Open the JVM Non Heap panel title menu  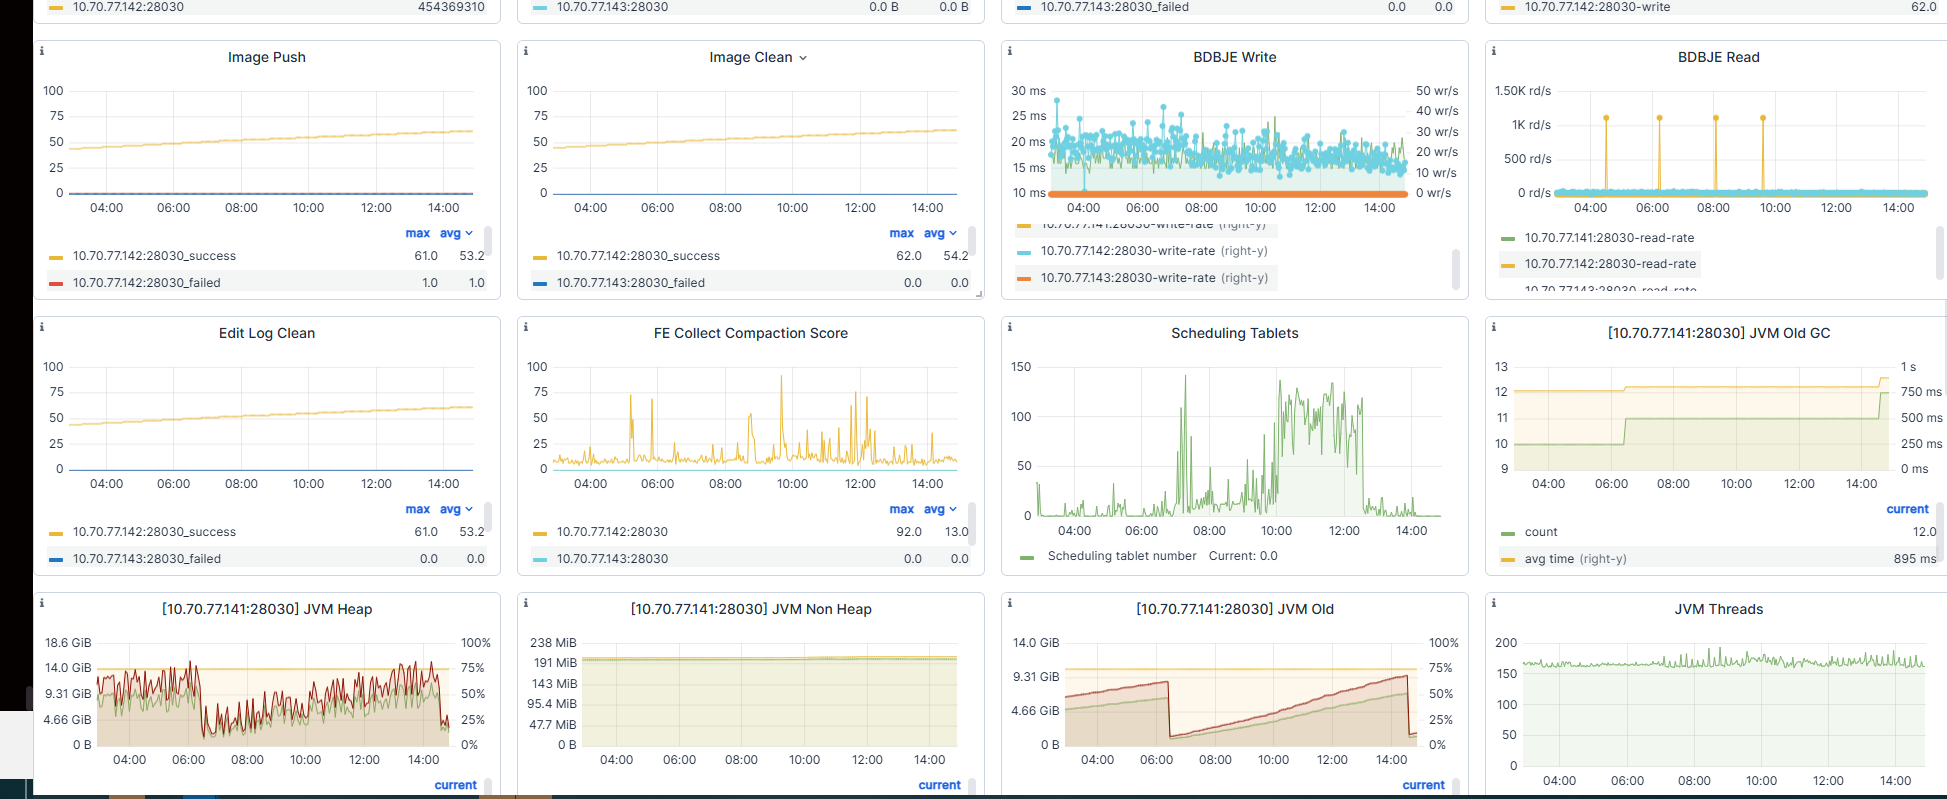(x=751, y=609)
